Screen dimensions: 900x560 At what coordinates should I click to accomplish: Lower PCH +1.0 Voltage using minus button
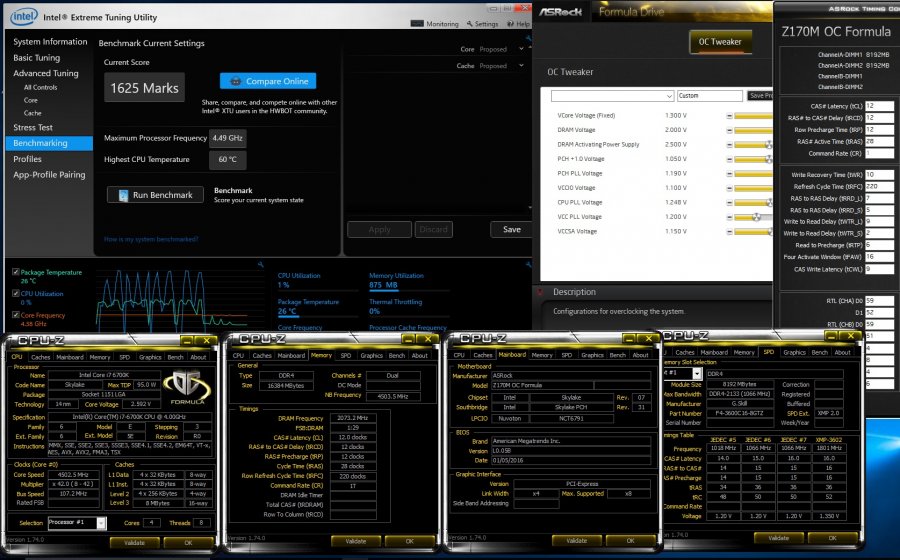point(729,159)
